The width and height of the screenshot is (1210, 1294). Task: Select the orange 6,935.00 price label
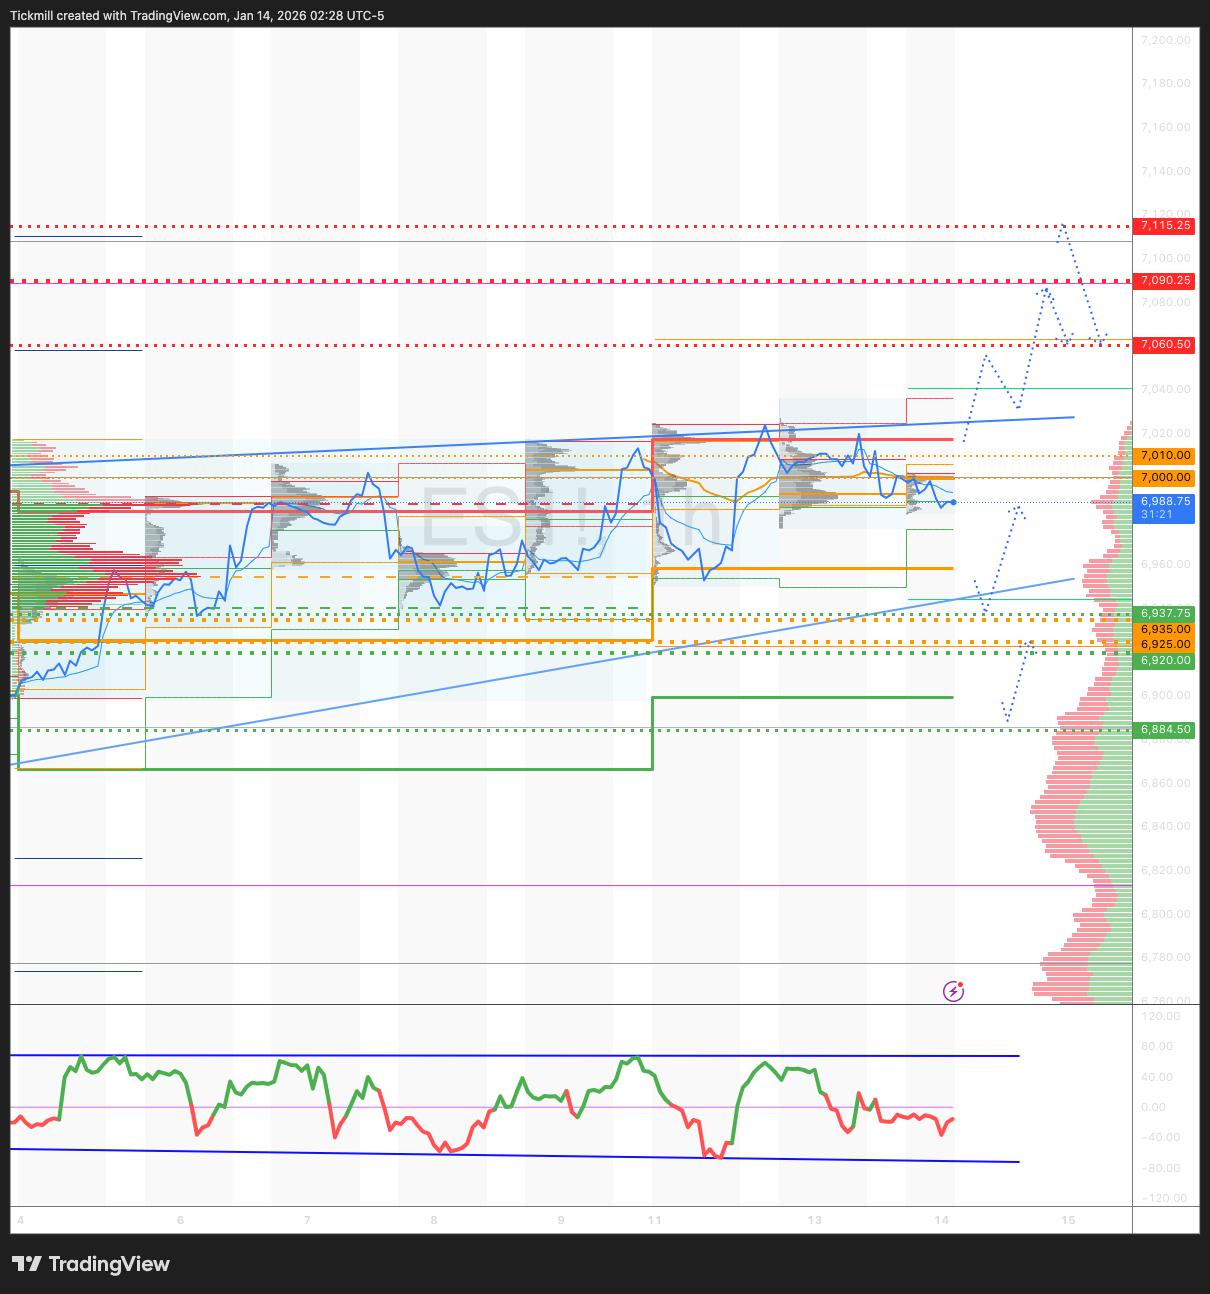coord(1165,630)
